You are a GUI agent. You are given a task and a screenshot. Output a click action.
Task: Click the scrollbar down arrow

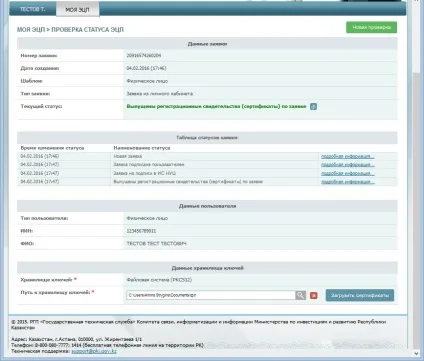(x=416, y=353)
